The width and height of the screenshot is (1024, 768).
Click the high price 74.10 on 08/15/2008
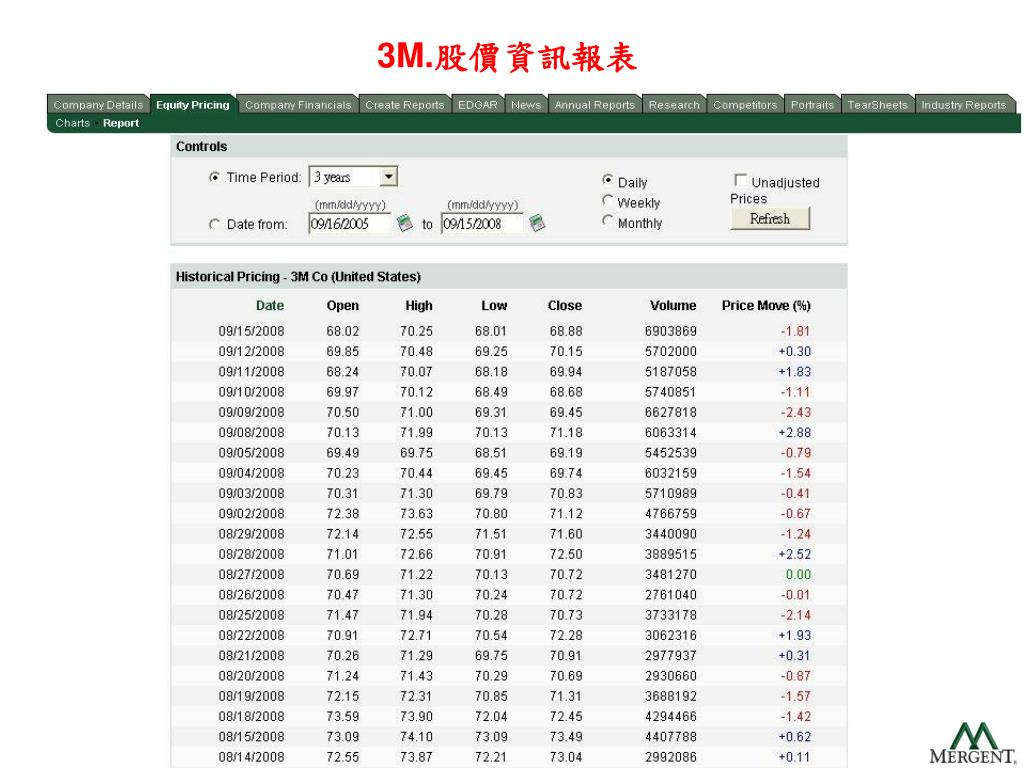pyautogui.click(x=417, y=736)
